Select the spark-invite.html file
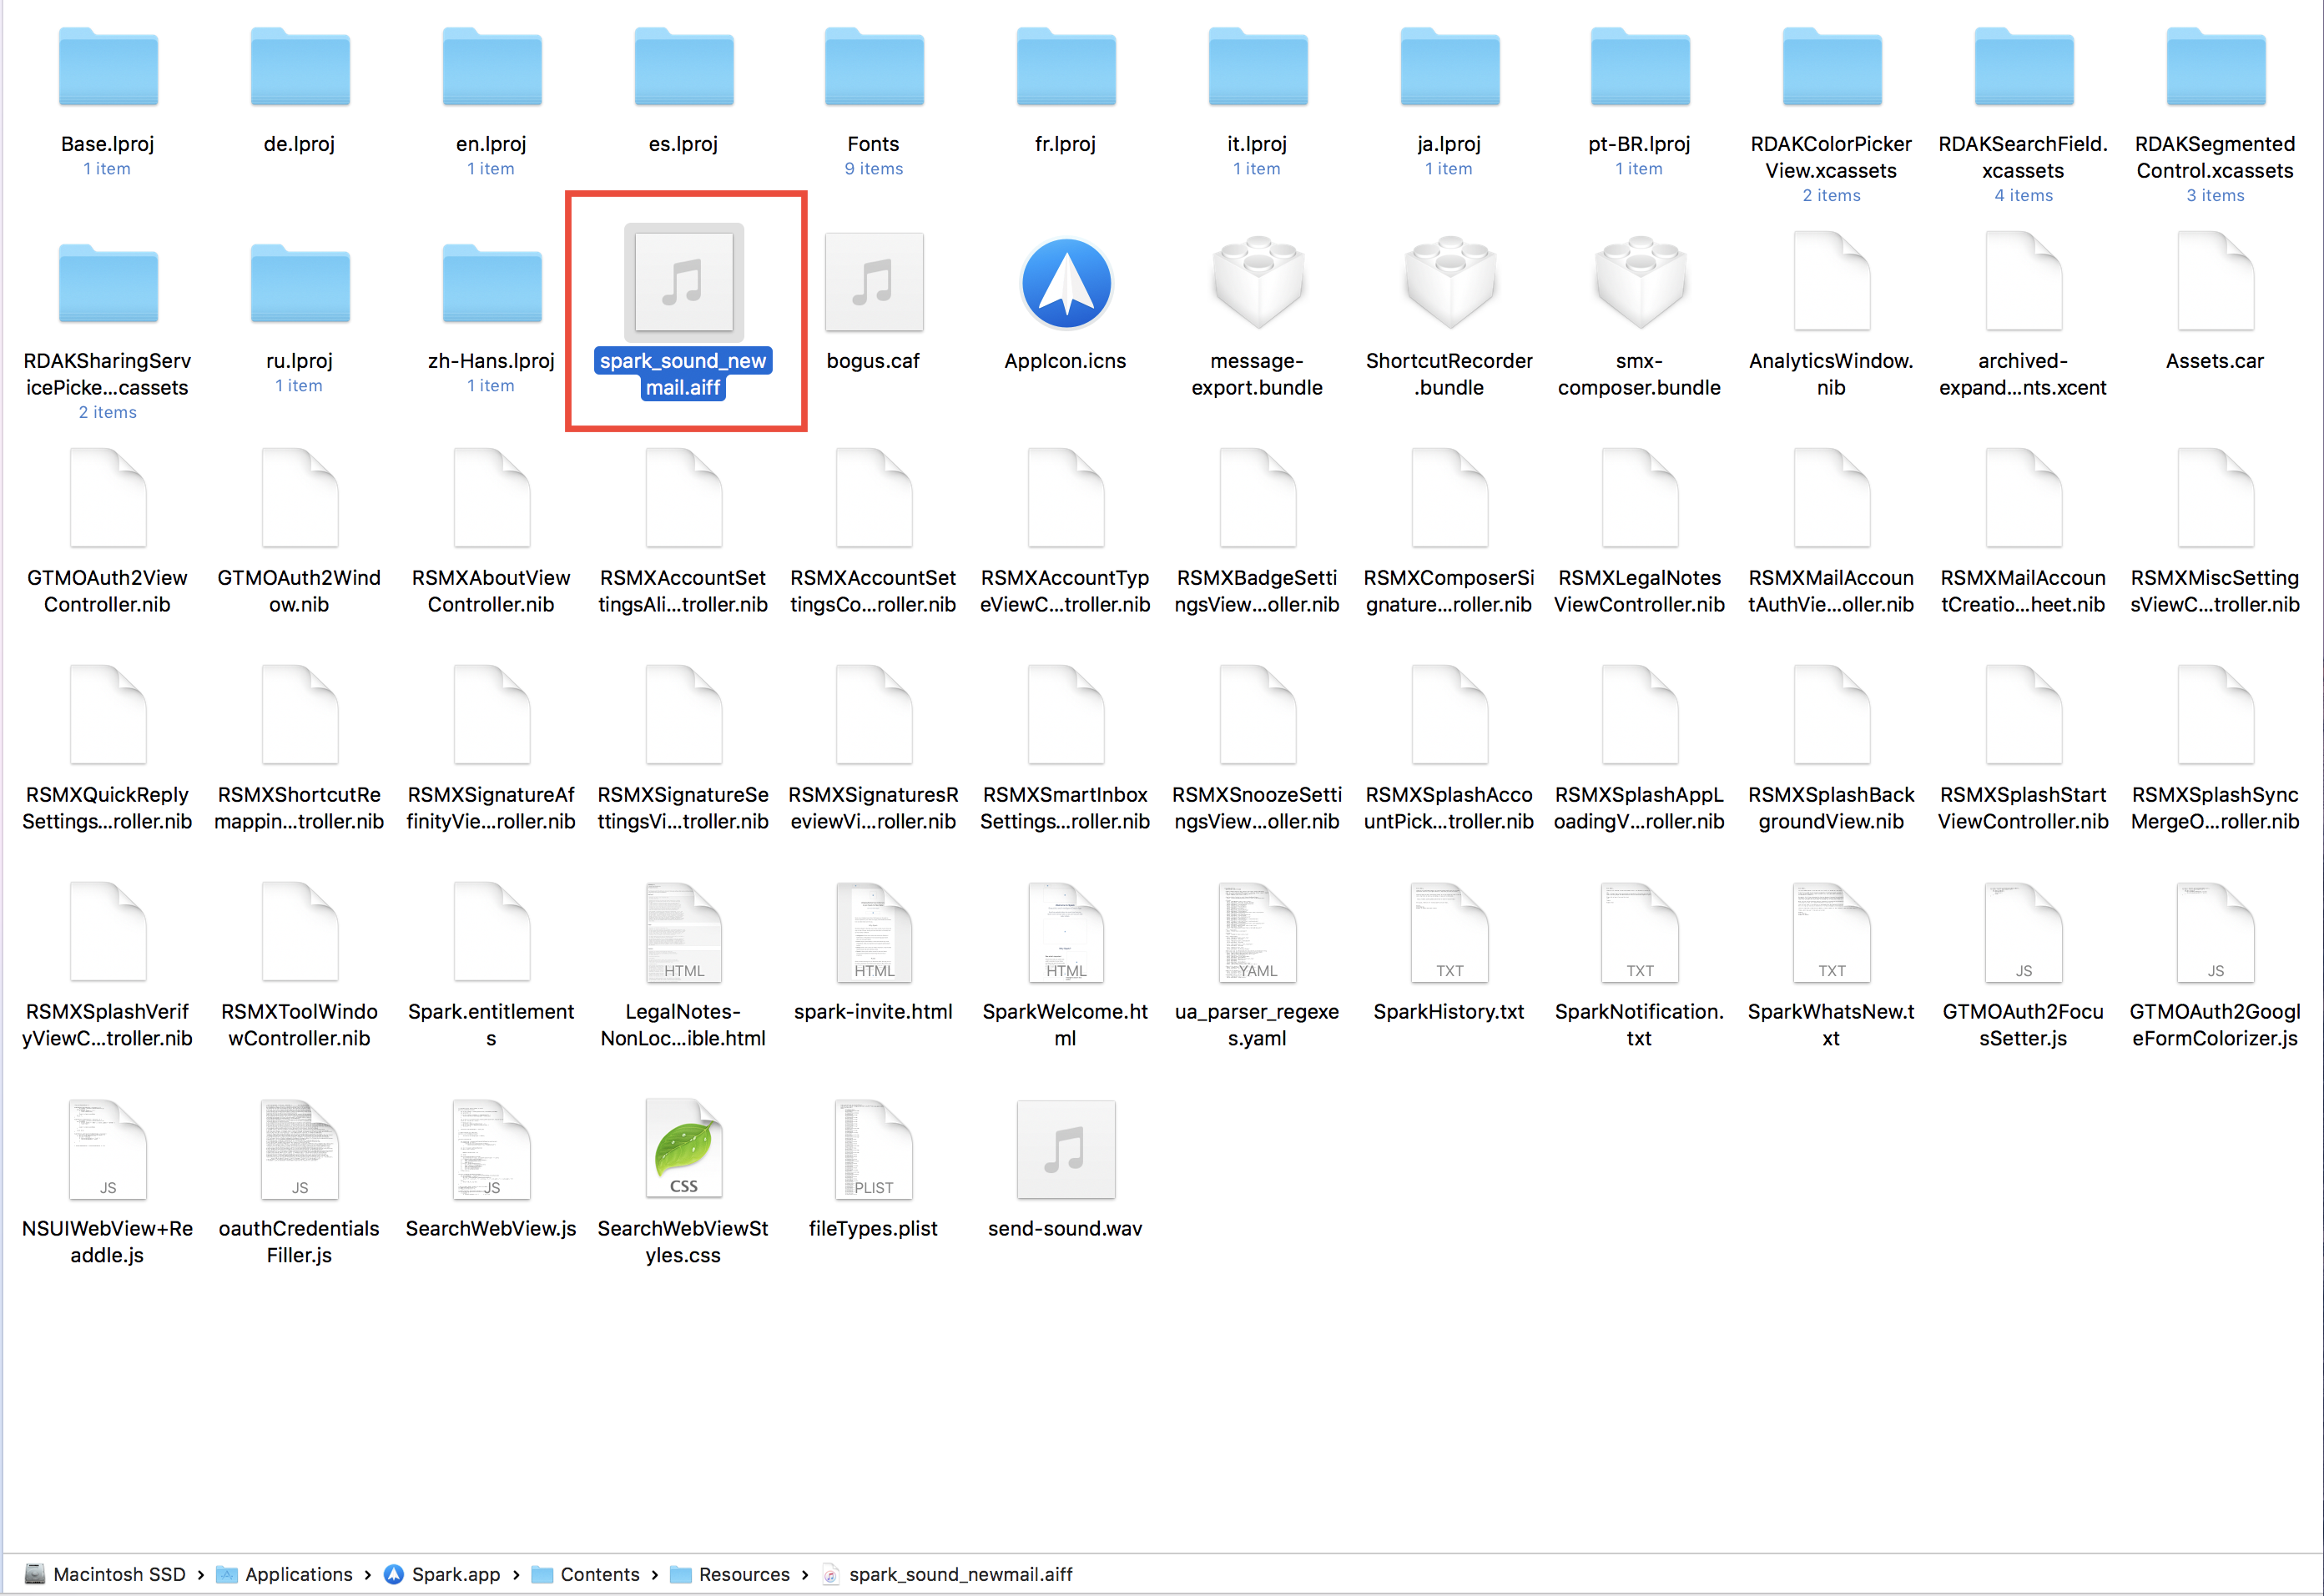Image resolution: width=2324 pixels, height=1596 pixels. pos(873,933)
